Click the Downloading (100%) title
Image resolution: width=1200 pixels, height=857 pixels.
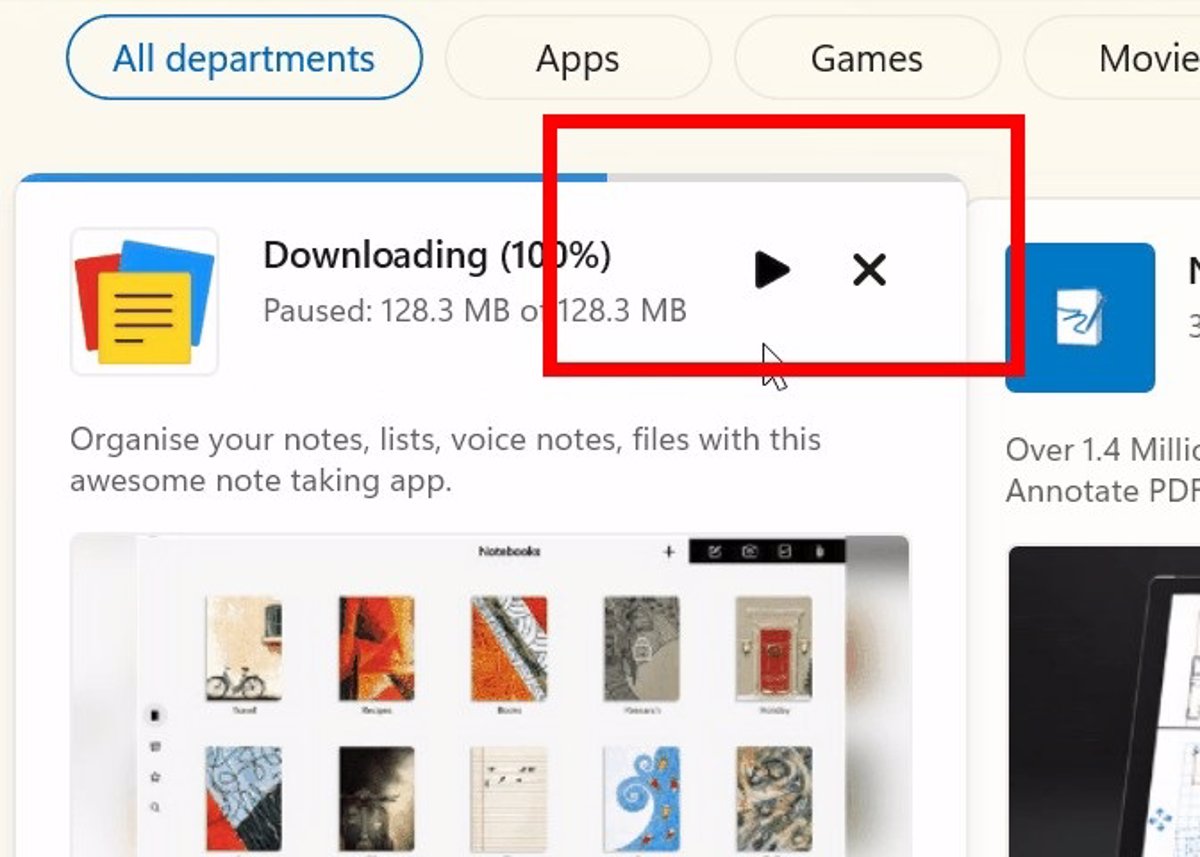point(437,256)
